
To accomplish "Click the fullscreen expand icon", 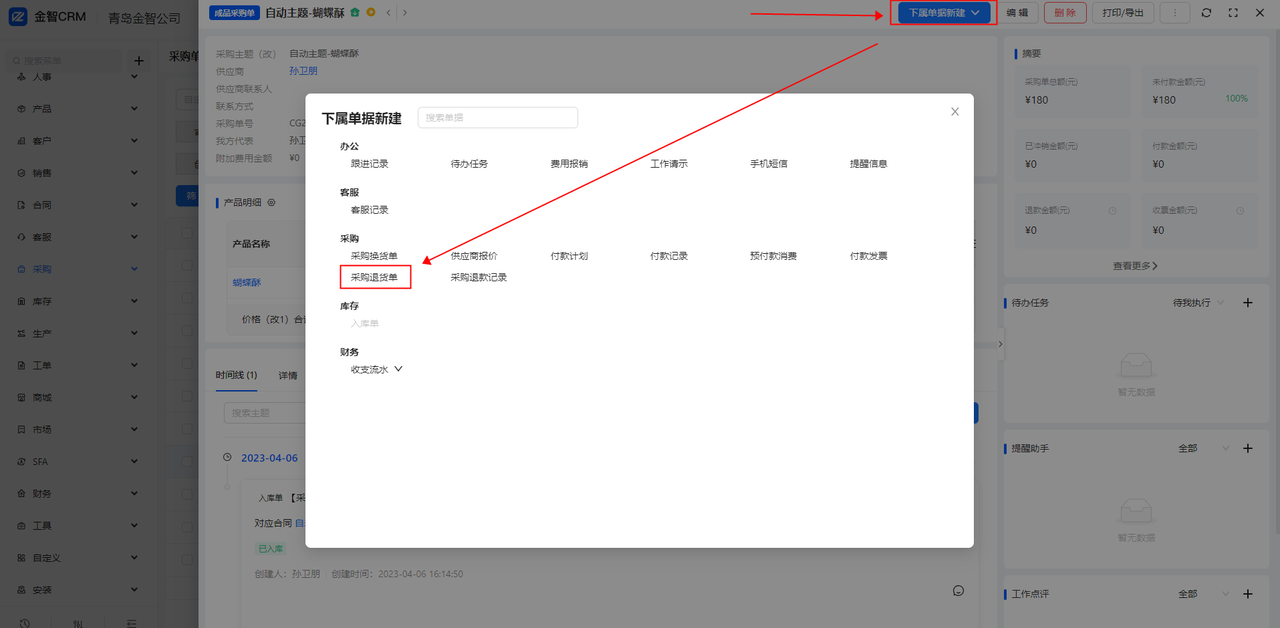I will pos(1233,12).
